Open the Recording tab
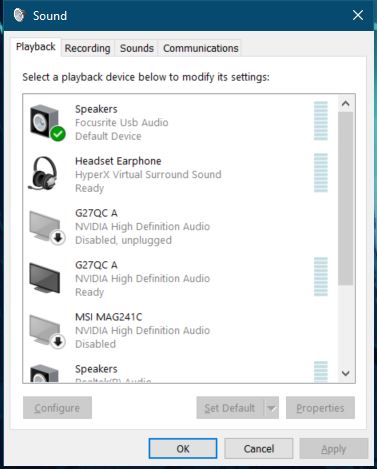Image resolution: width=377 pixels, height=469 pixels. click(x=87, y=48)
